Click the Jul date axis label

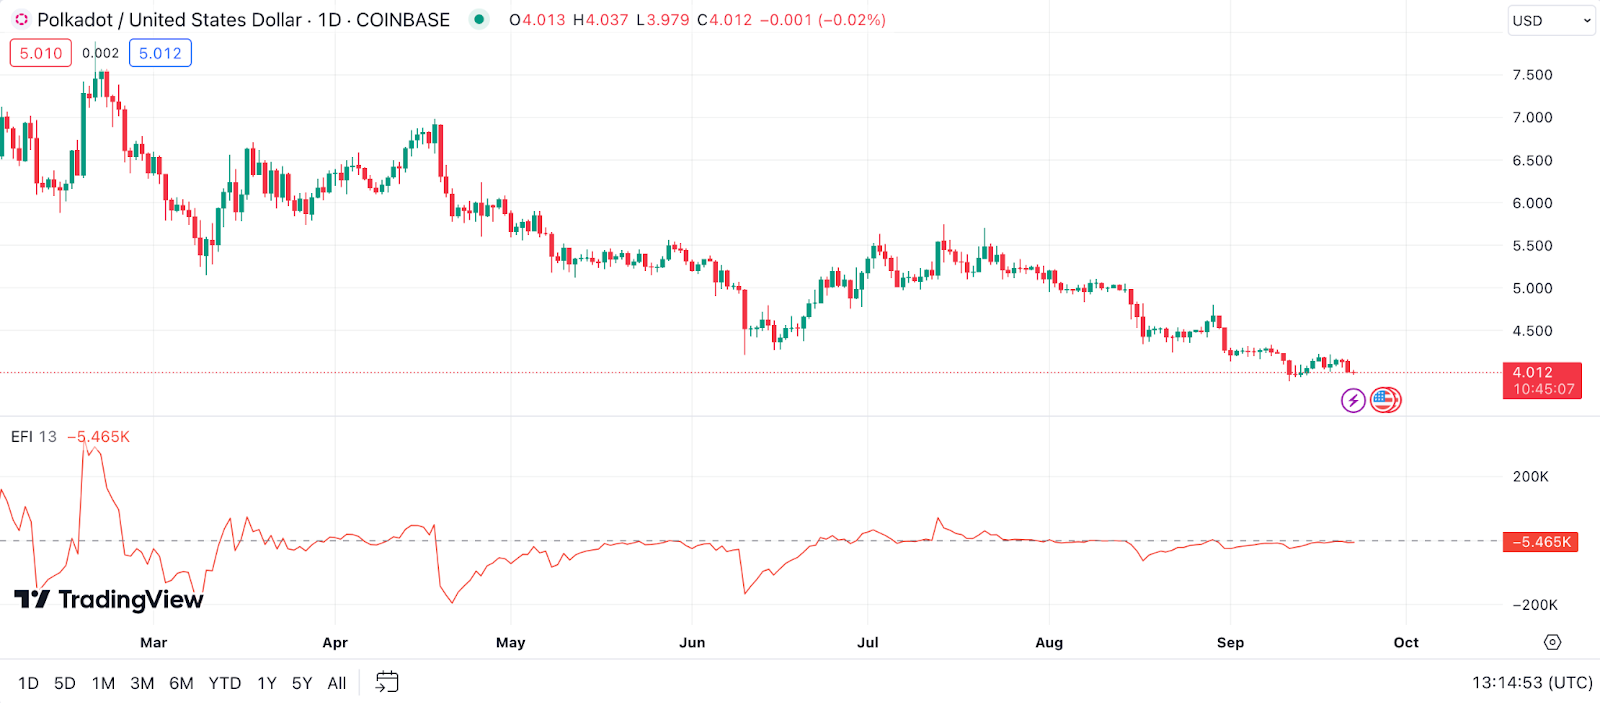tap(868, 643)
